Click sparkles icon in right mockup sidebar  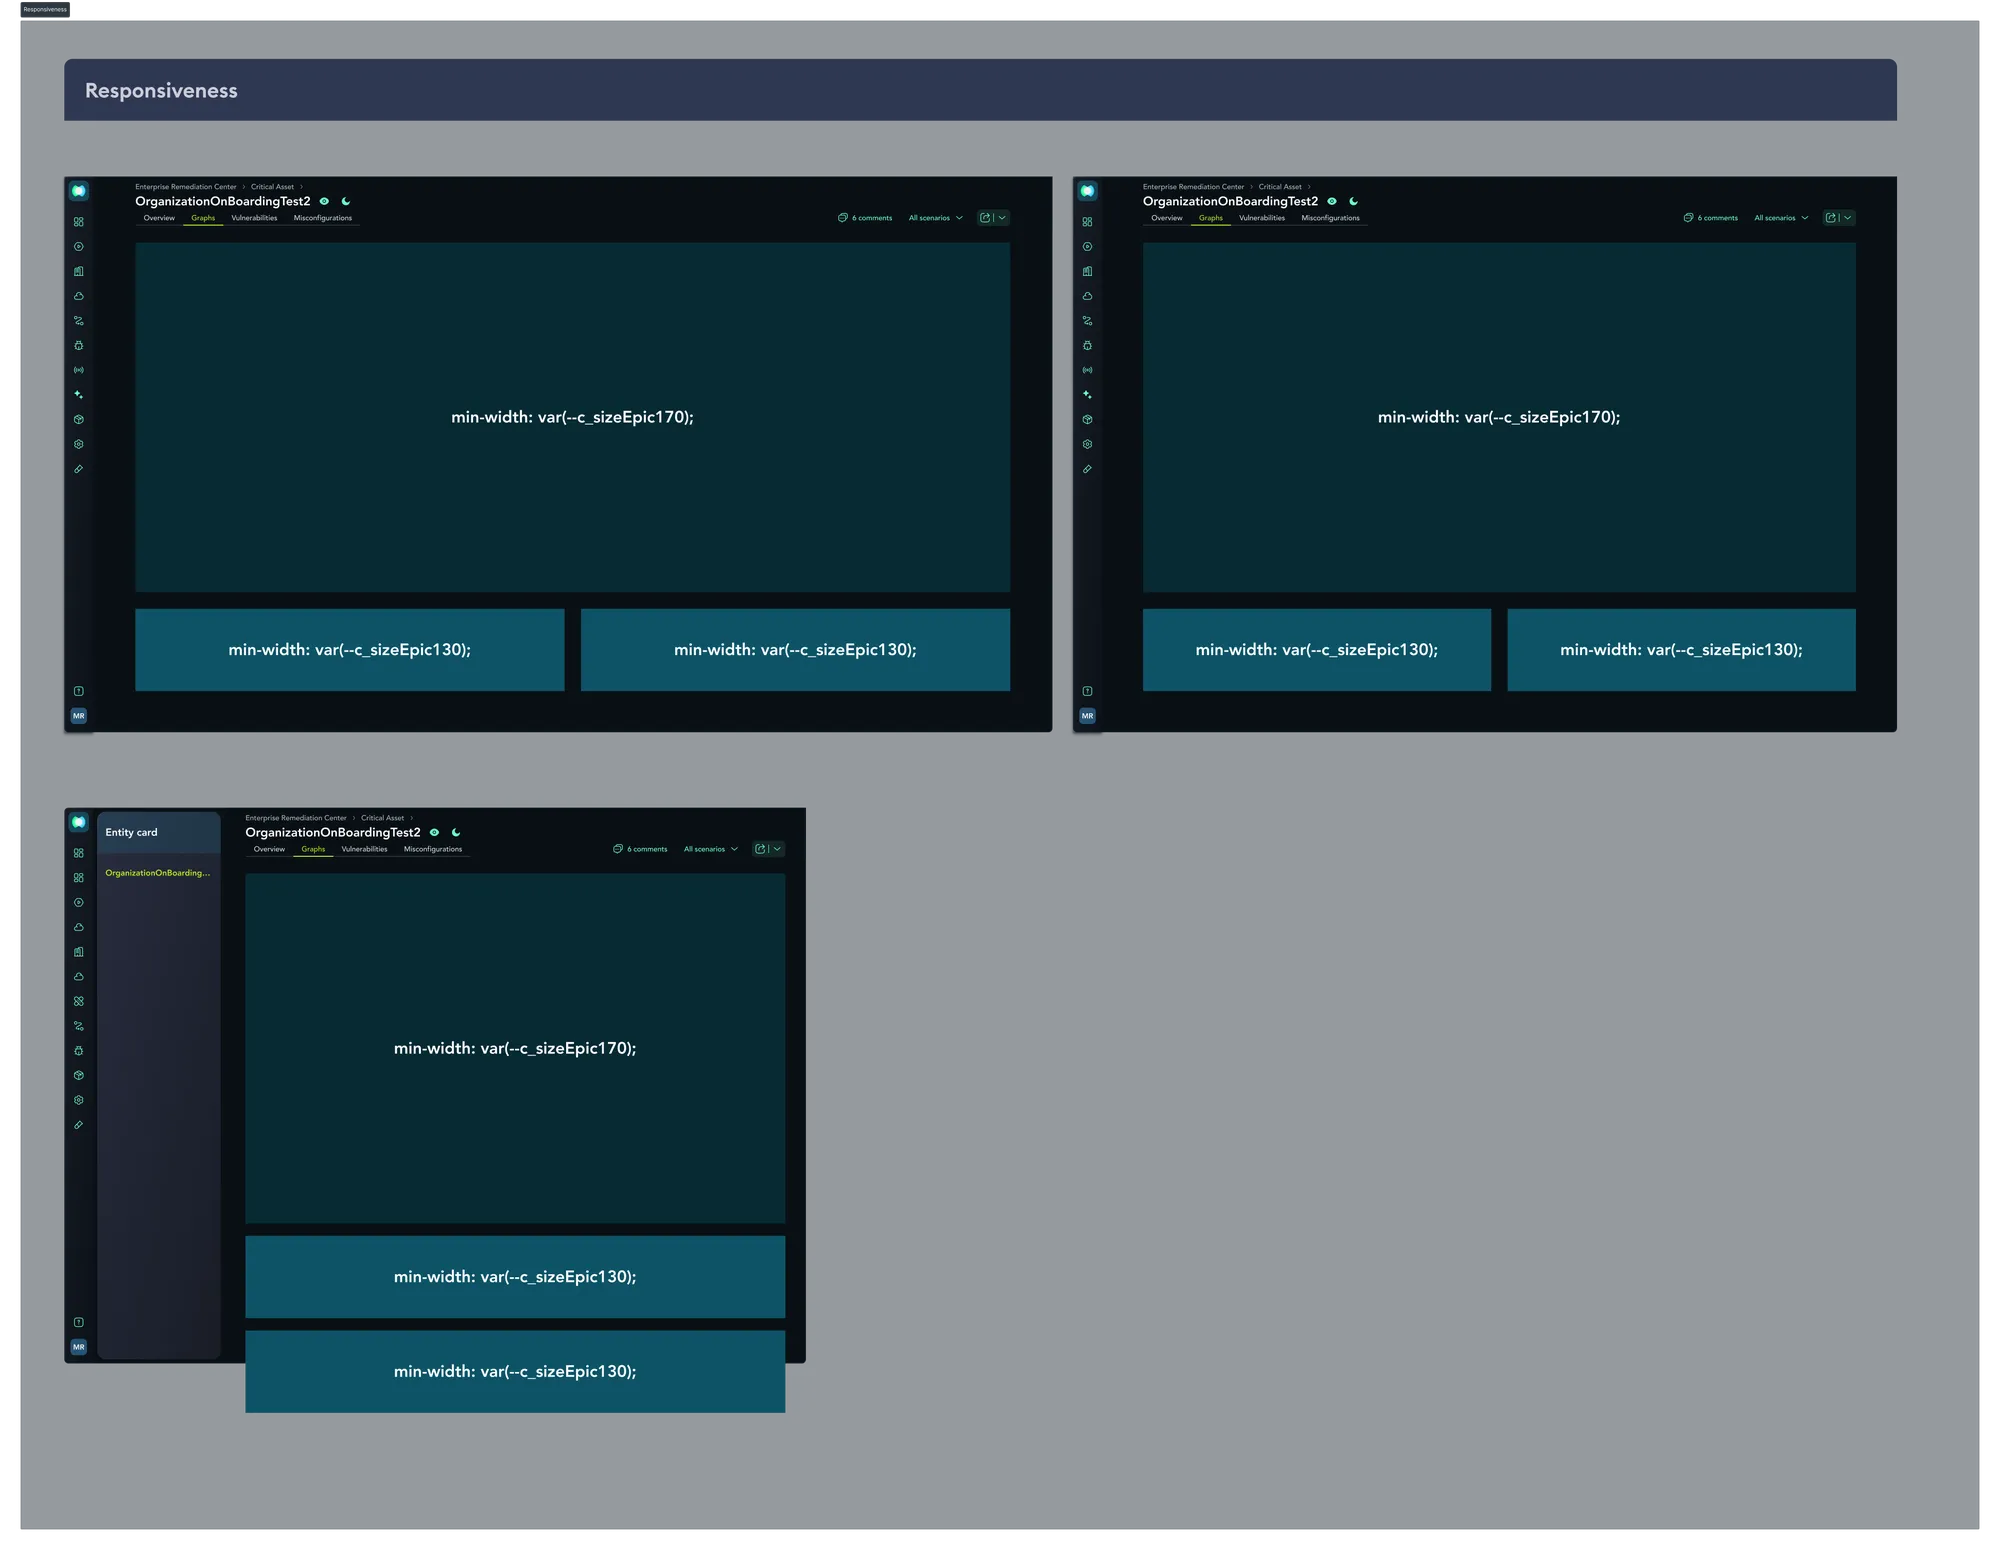pos(1087,395)
